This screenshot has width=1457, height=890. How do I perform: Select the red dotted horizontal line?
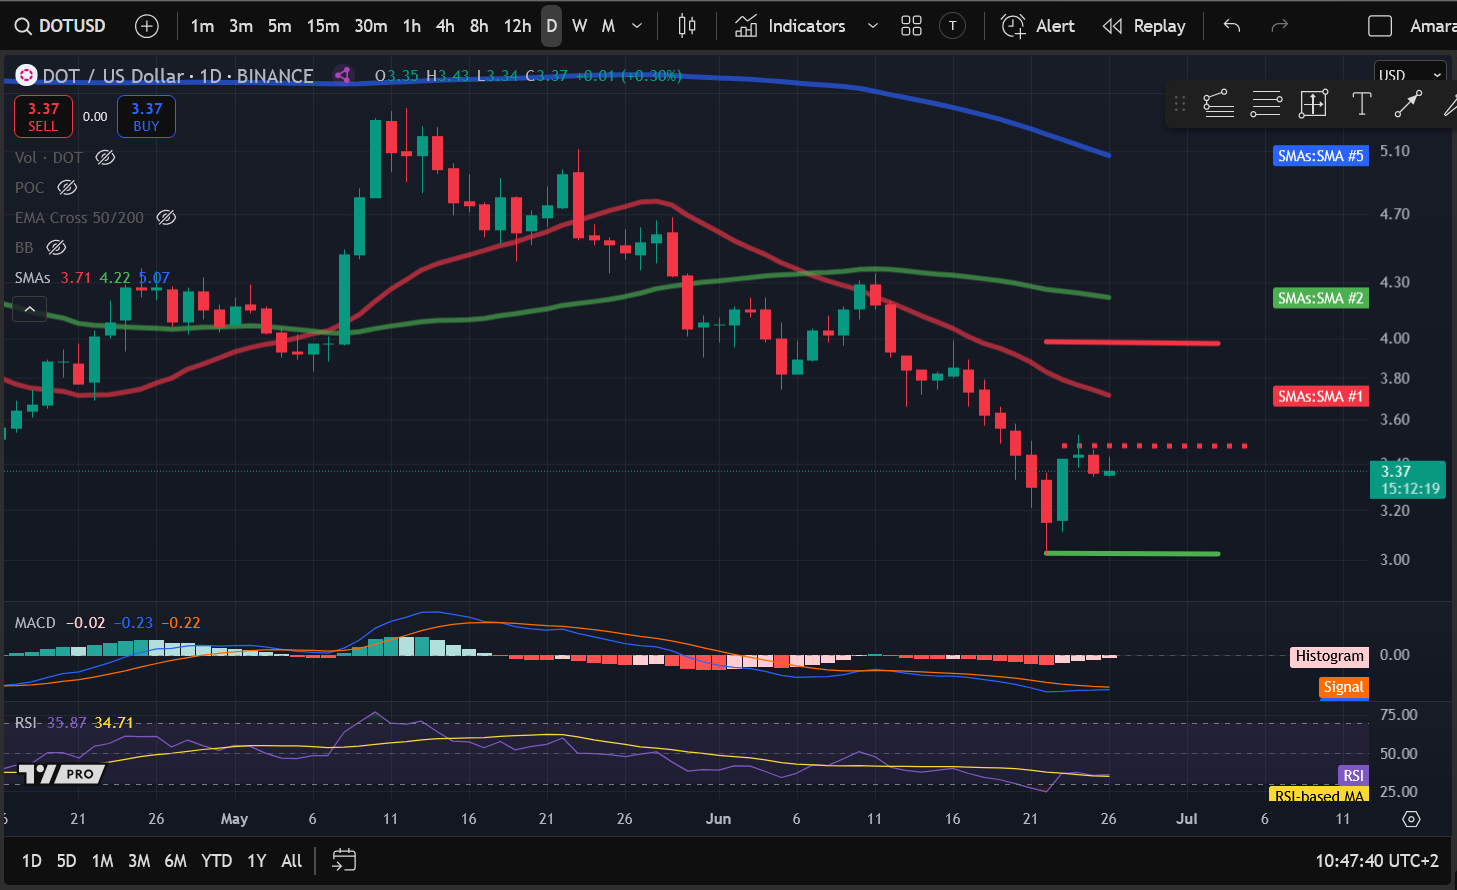click(1154, 446)
